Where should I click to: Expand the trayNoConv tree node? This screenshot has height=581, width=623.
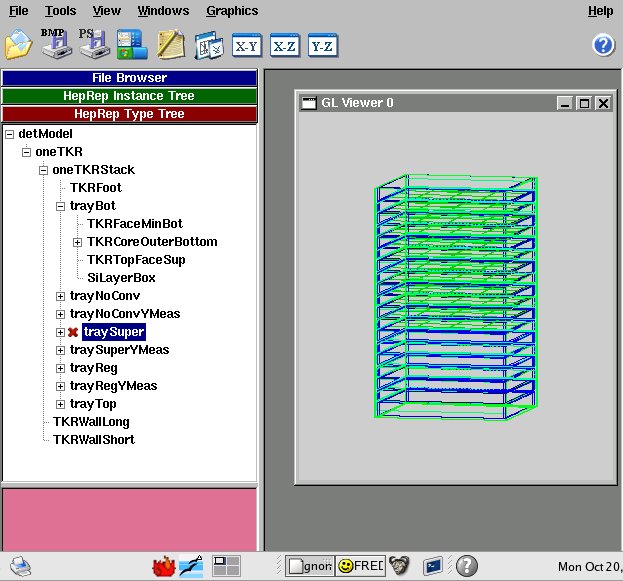point(60,296)
